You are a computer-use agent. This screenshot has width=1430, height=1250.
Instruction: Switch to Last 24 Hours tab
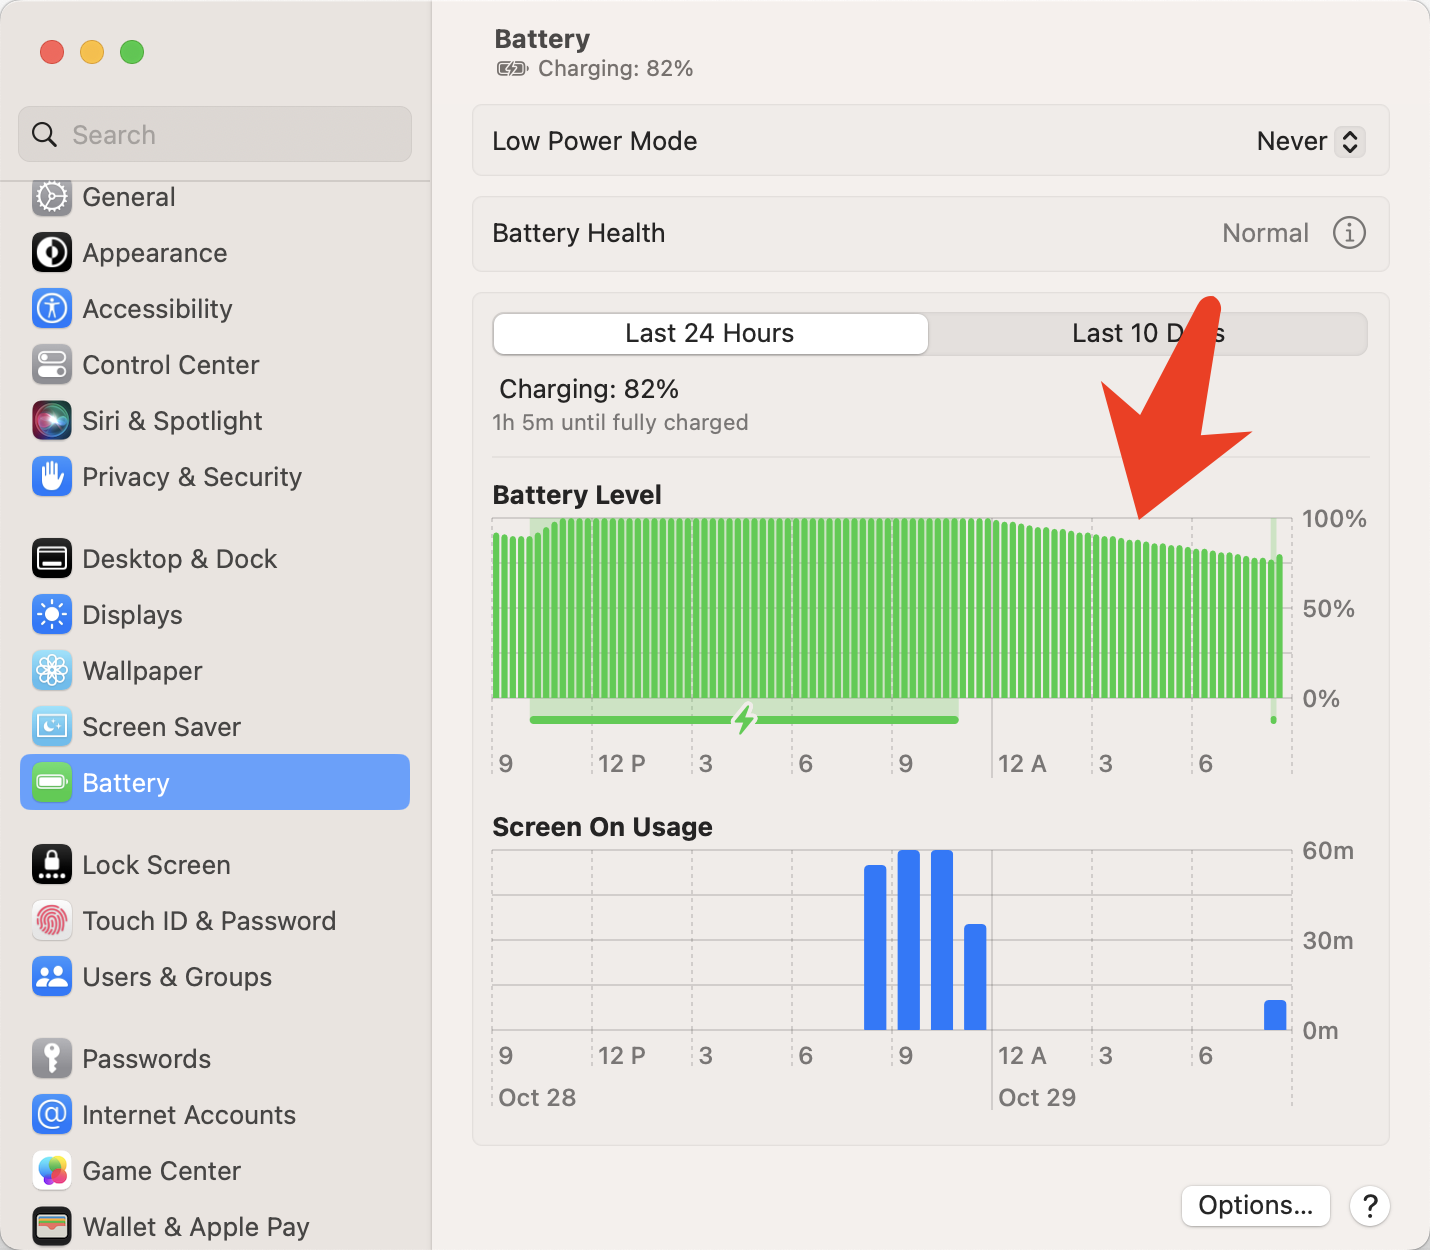point(710,334)
